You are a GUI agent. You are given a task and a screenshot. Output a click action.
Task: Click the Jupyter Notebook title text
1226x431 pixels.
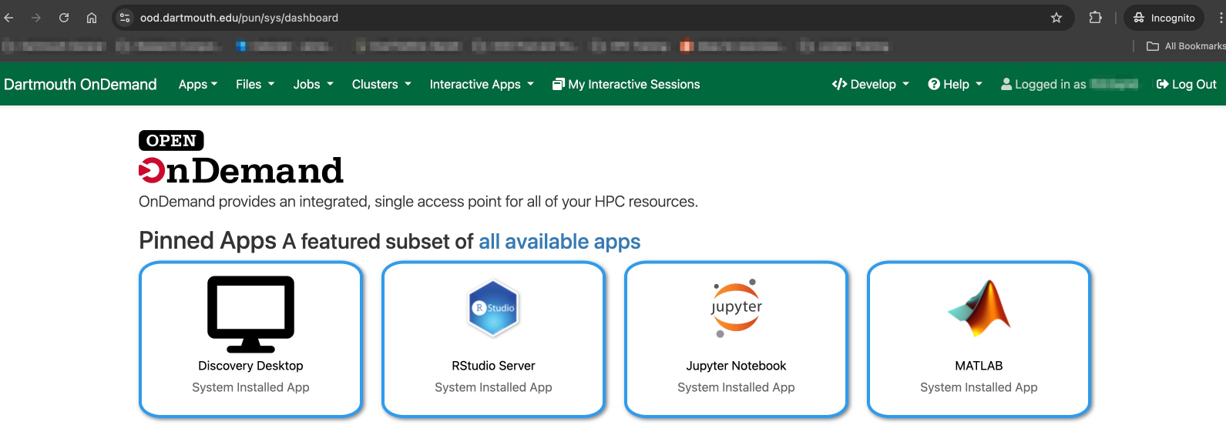point(736,366)
